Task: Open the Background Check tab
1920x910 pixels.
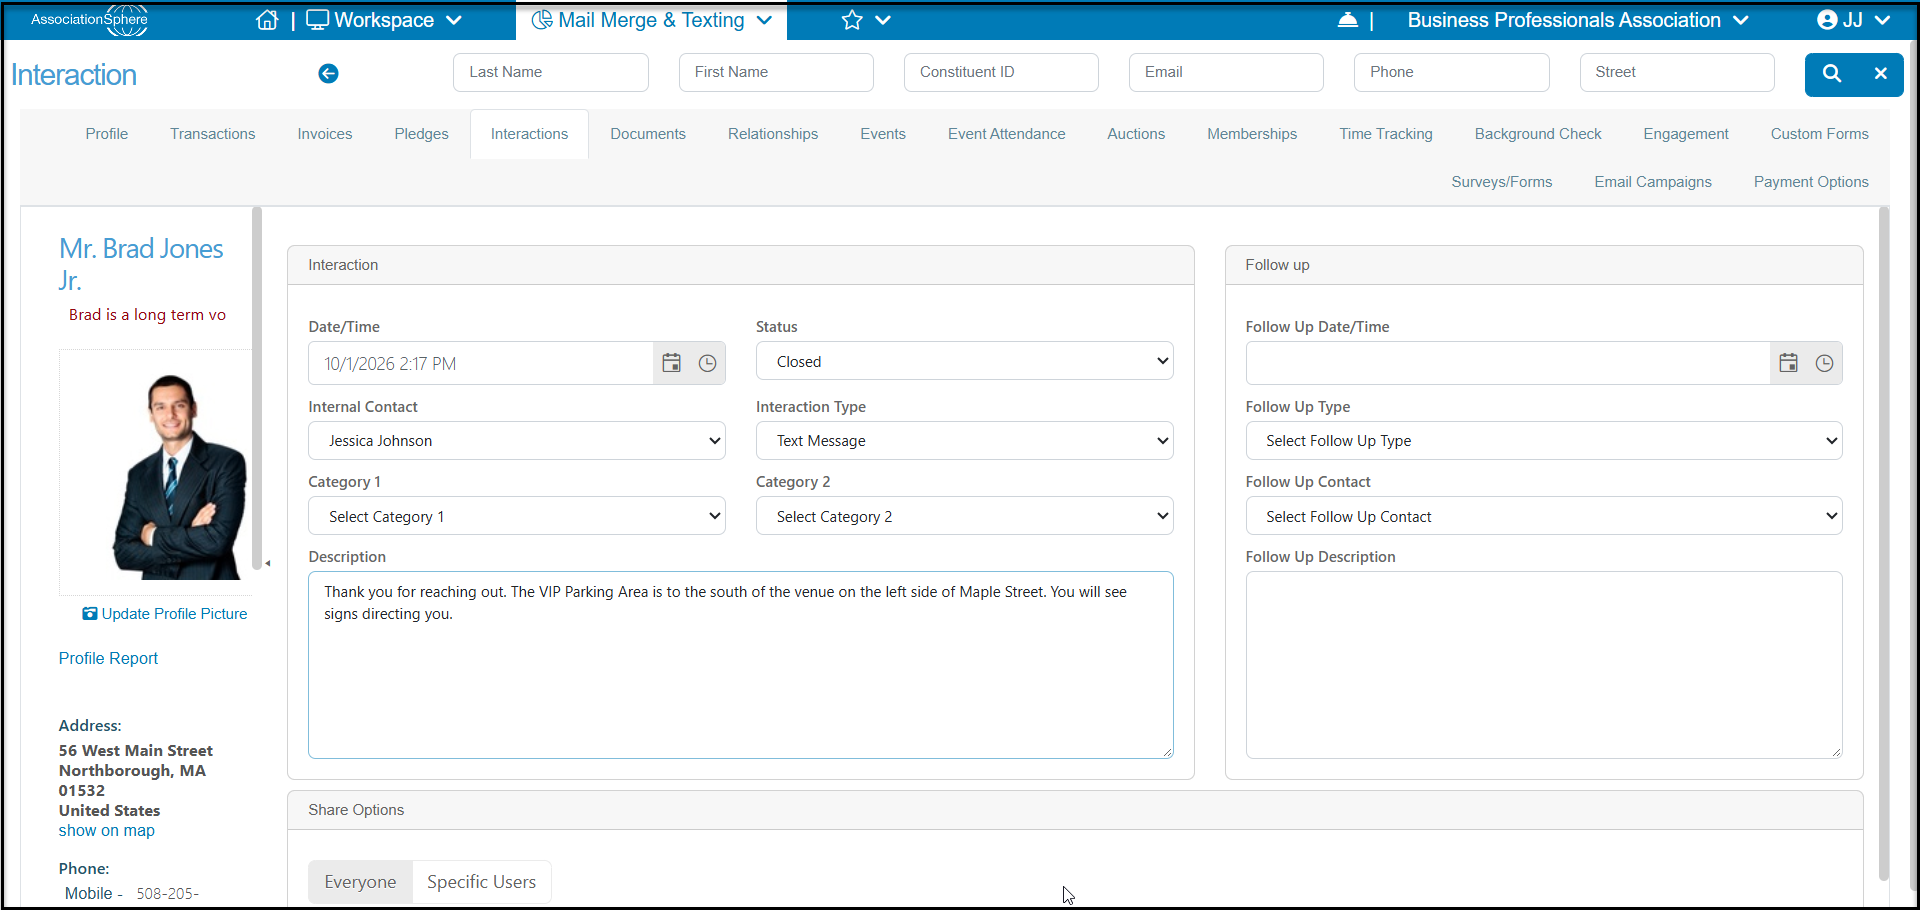Action: (x=1538, y=134)
